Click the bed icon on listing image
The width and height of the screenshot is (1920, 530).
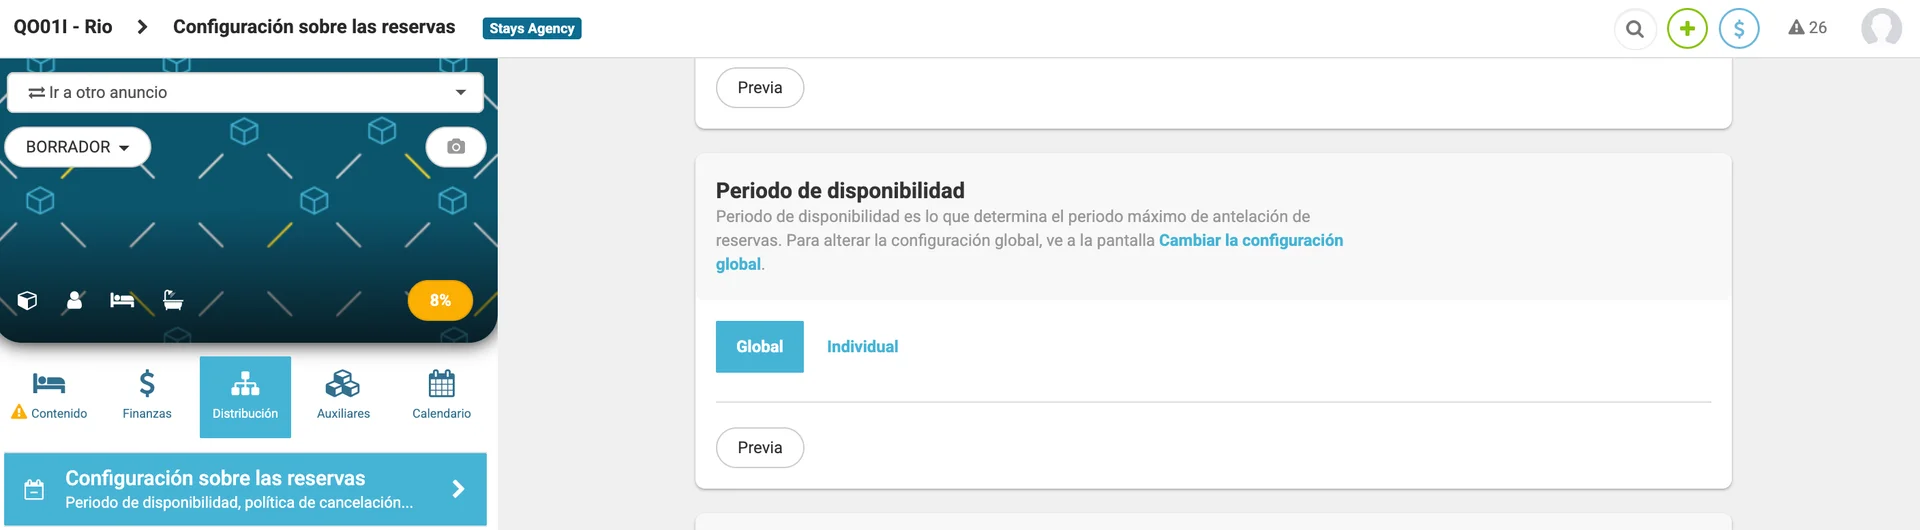click(122, 300)
